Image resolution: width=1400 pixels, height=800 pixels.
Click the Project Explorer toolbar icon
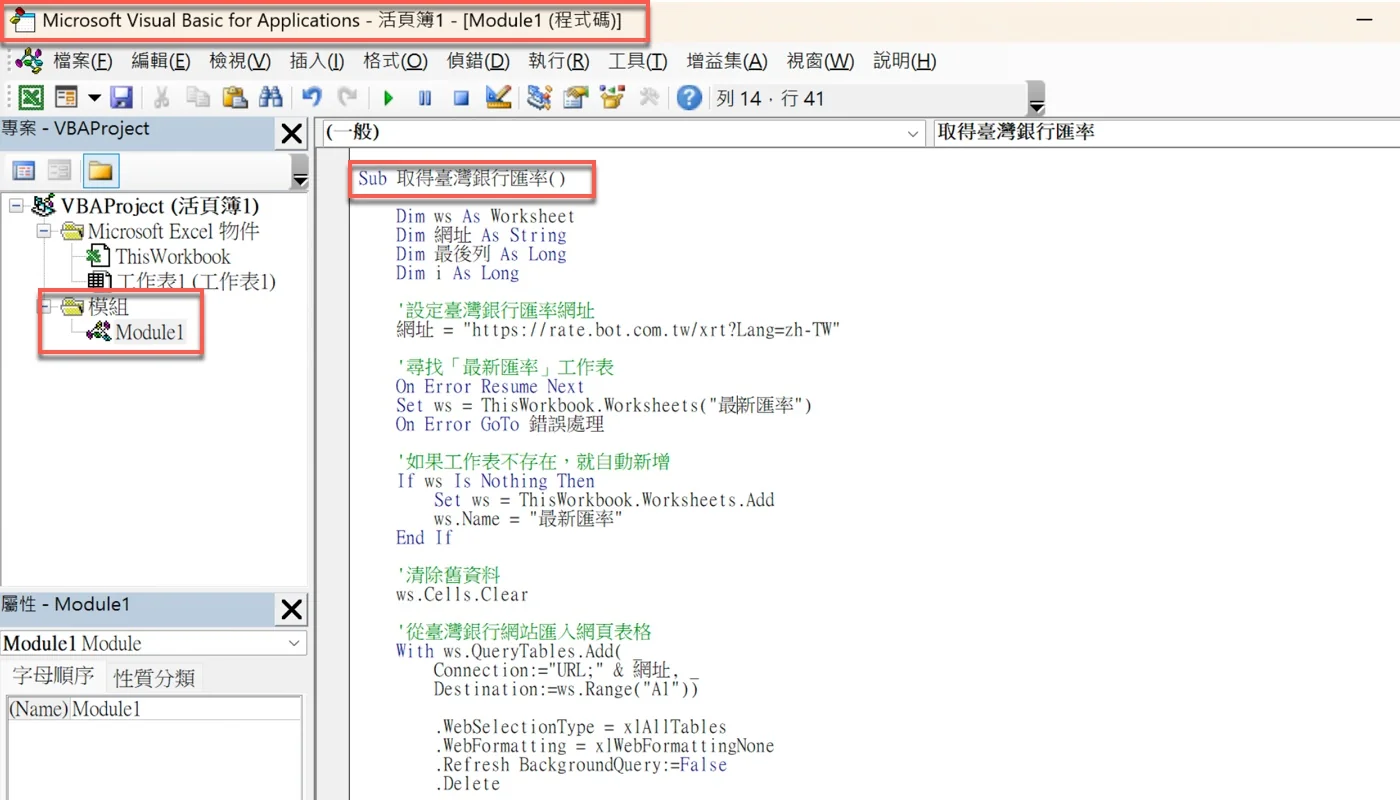[x=540, y=97]
